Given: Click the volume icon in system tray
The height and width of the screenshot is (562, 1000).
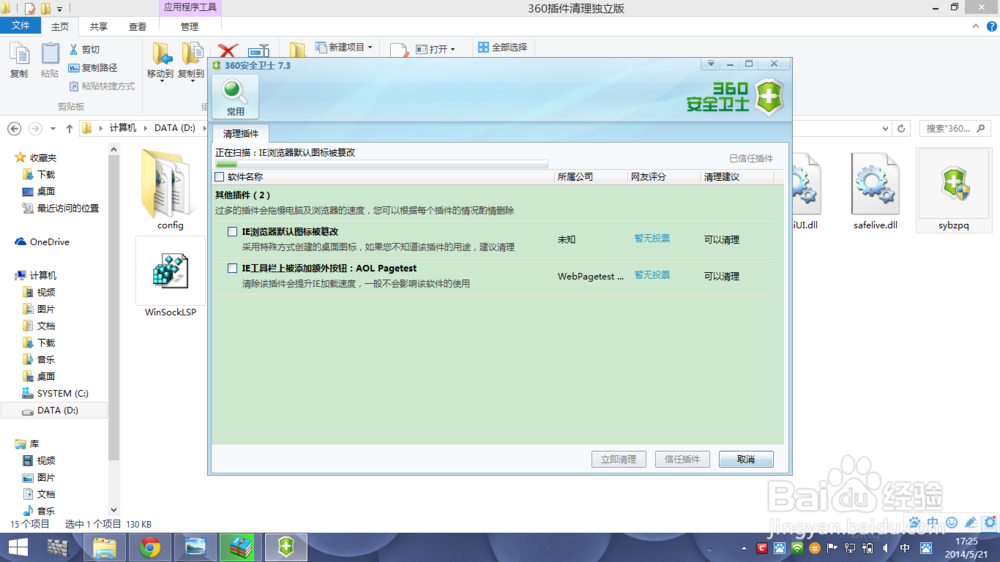Looking at the screenshot, I should tap(885, 548).
